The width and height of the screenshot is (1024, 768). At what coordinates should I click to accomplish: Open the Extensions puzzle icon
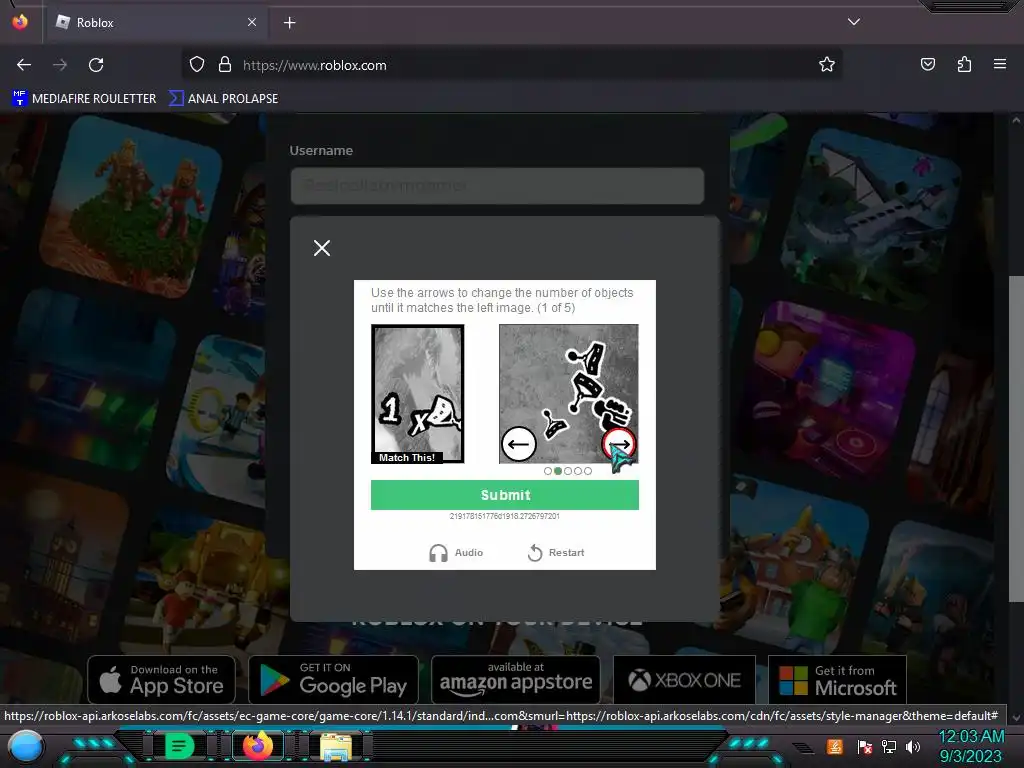pos(964,64)
